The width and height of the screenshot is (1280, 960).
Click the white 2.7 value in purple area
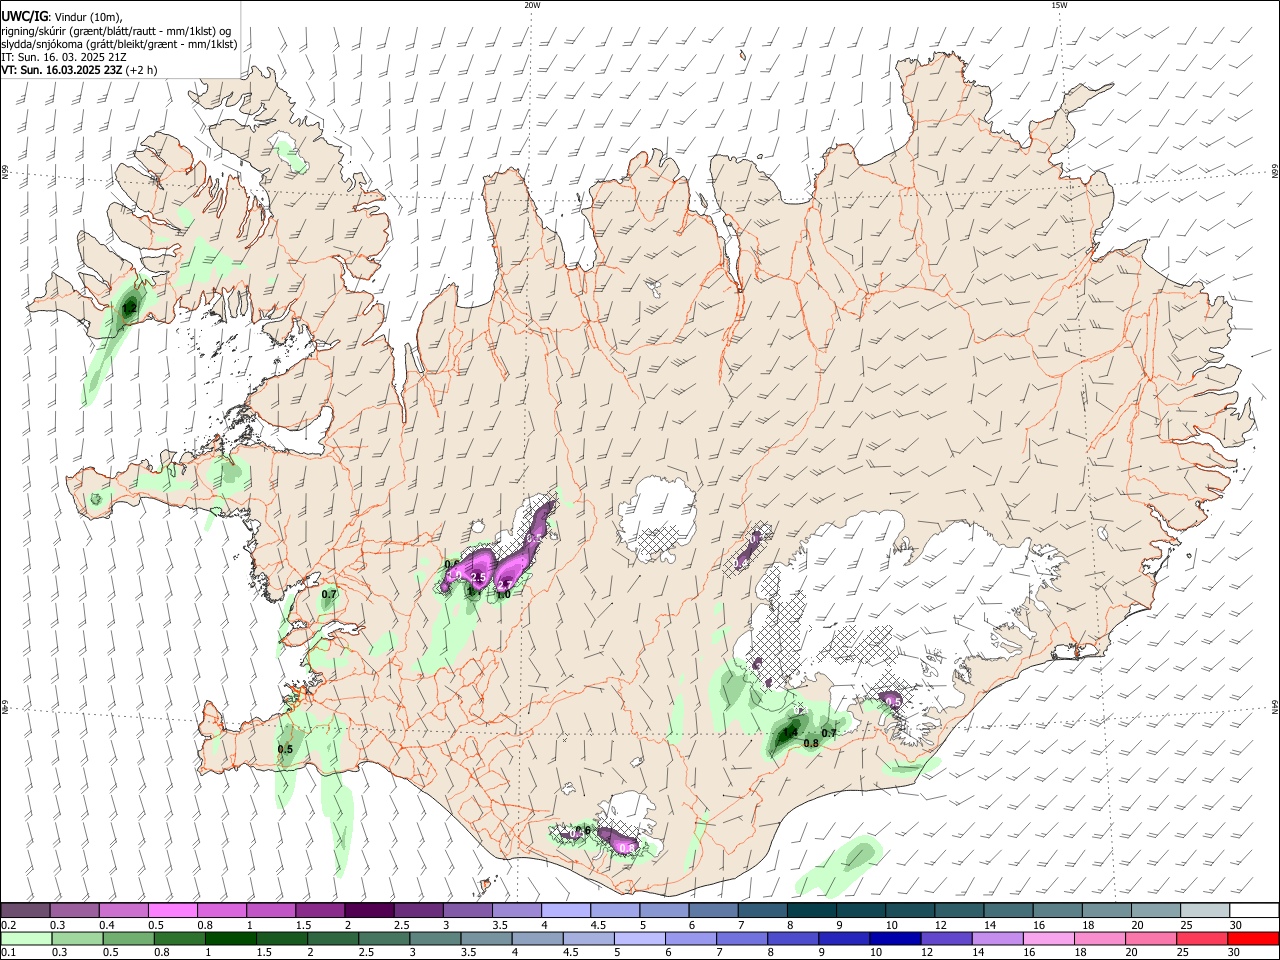coord(505,584)
